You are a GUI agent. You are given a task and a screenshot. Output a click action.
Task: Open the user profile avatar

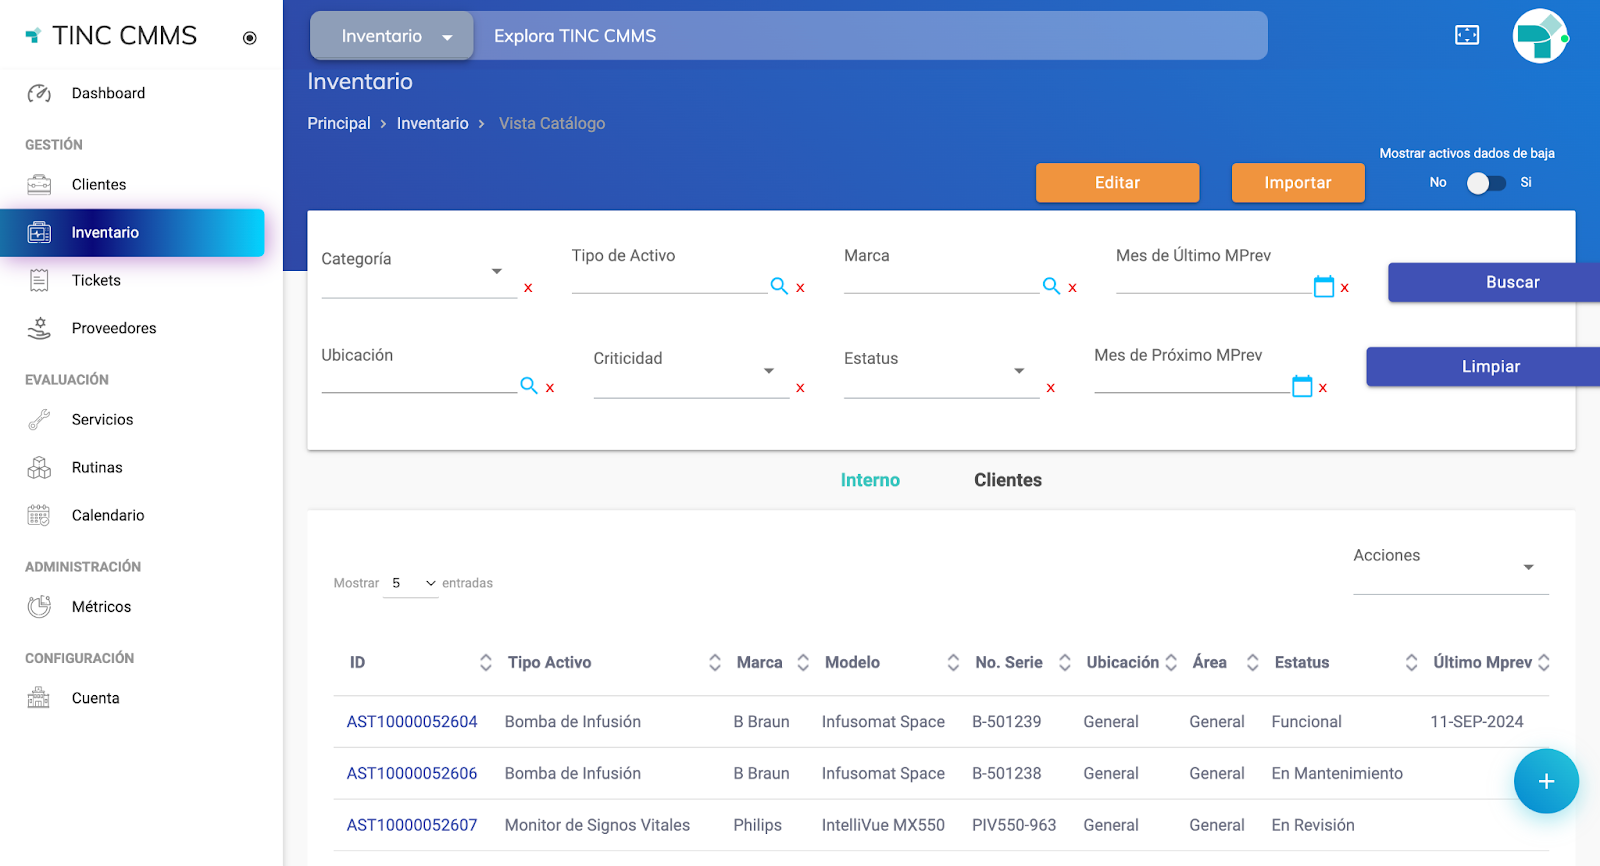tap(1539, 37)
